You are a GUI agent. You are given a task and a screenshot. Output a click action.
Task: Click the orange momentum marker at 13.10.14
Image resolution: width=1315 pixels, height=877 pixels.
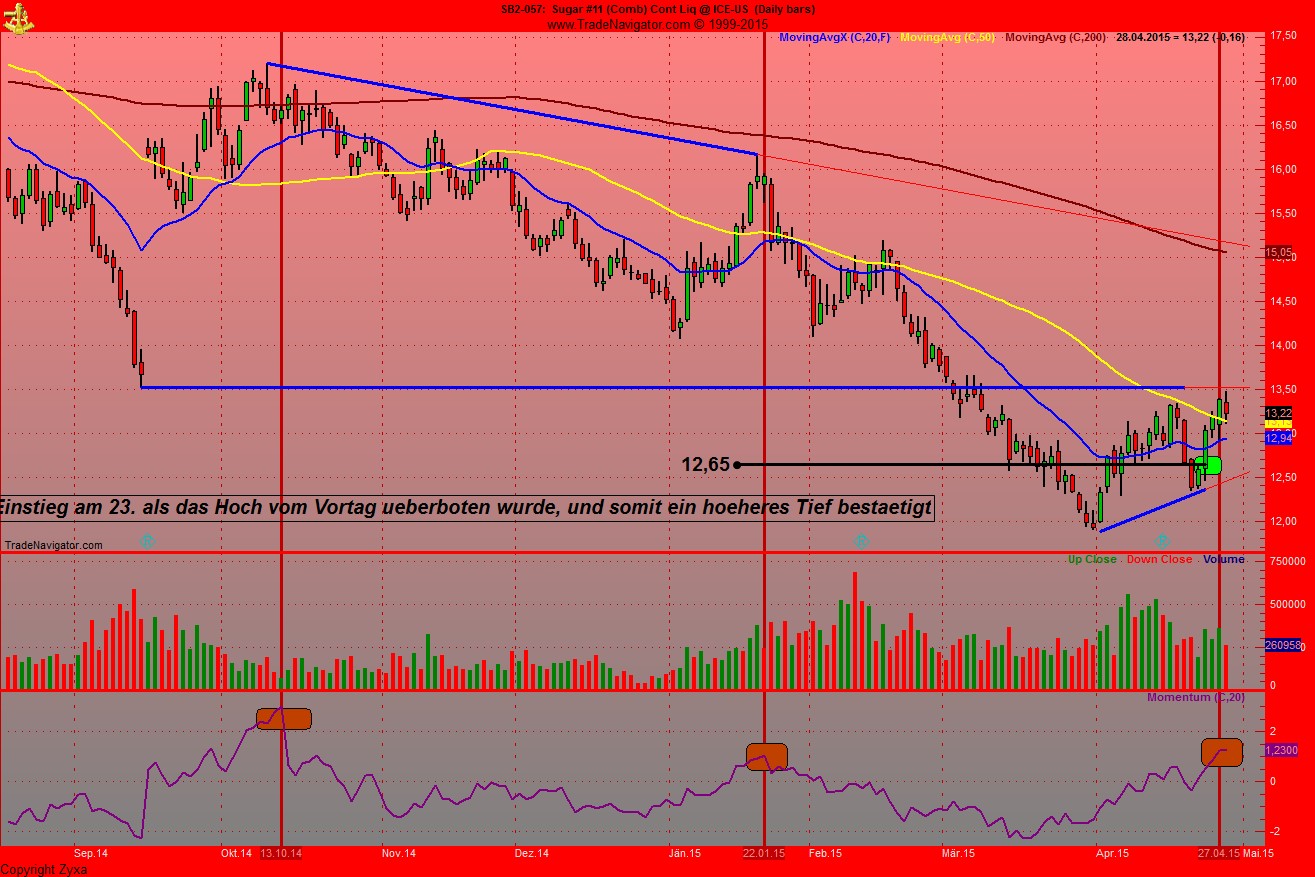[x=284, y=718]
